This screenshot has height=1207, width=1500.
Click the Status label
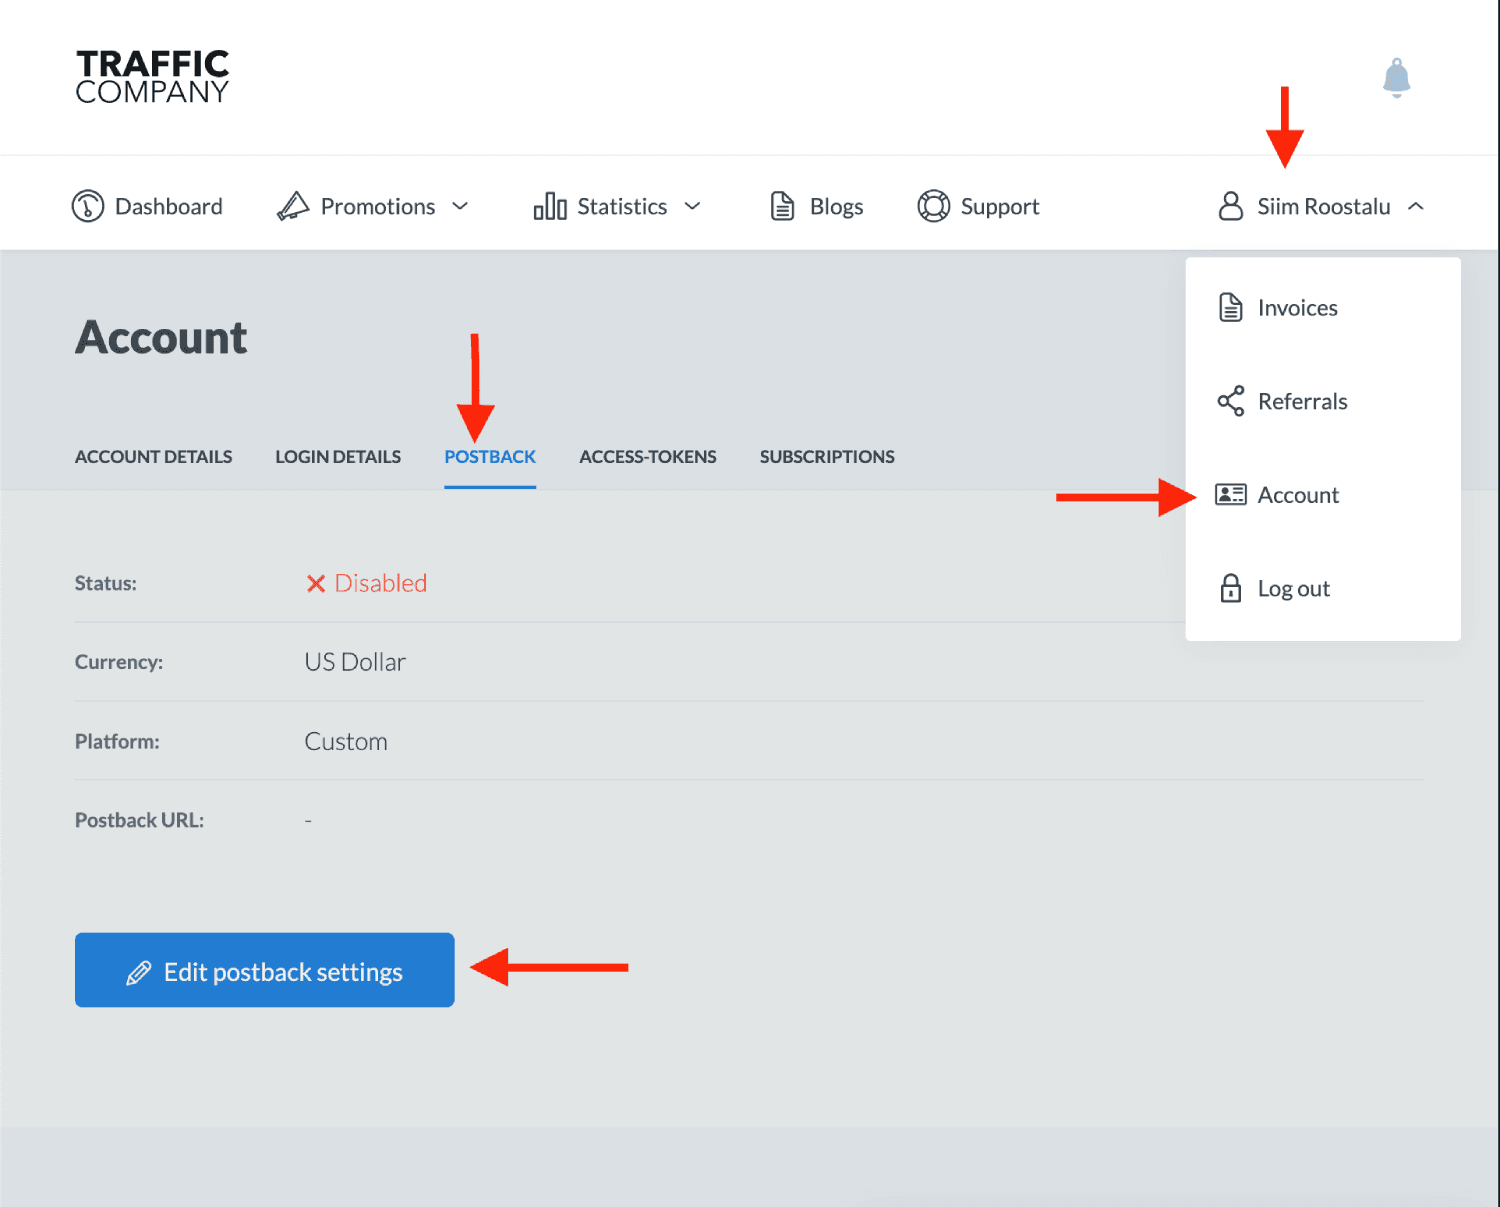(x=106, y=583)
